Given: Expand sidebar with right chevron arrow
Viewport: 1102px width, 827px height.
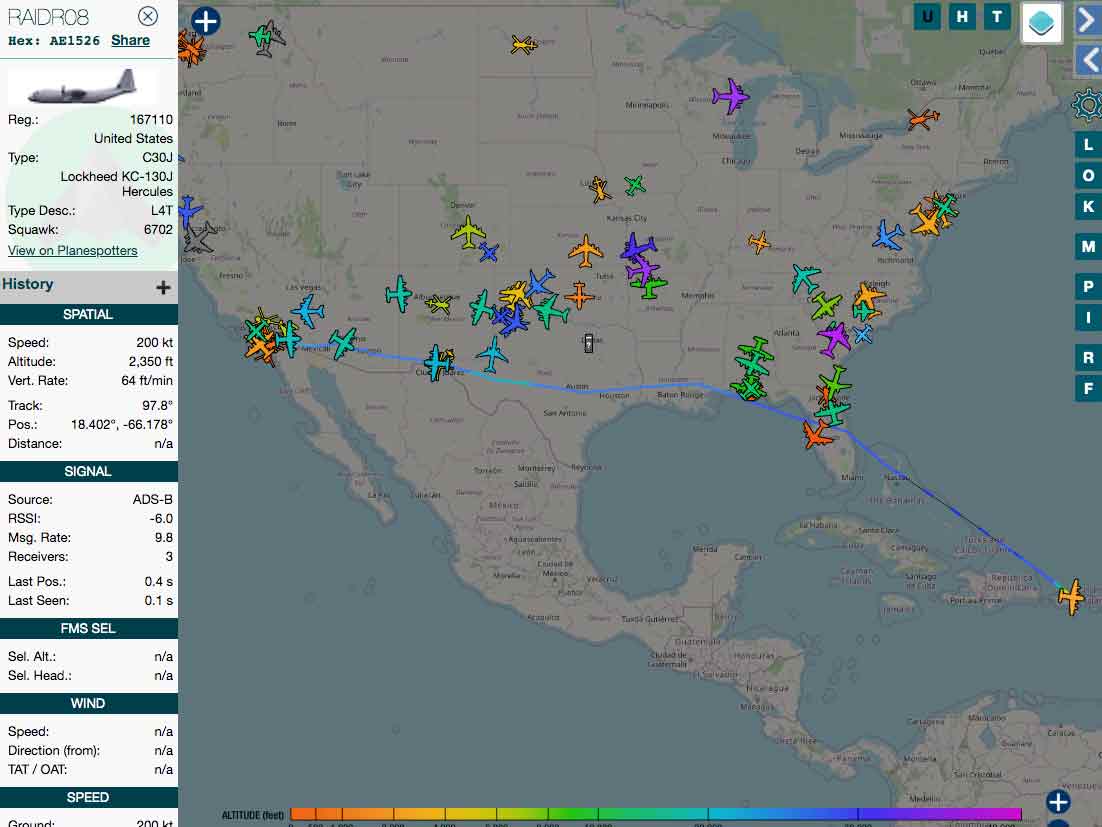Looking at the screenshot, I should (1088, 20).
